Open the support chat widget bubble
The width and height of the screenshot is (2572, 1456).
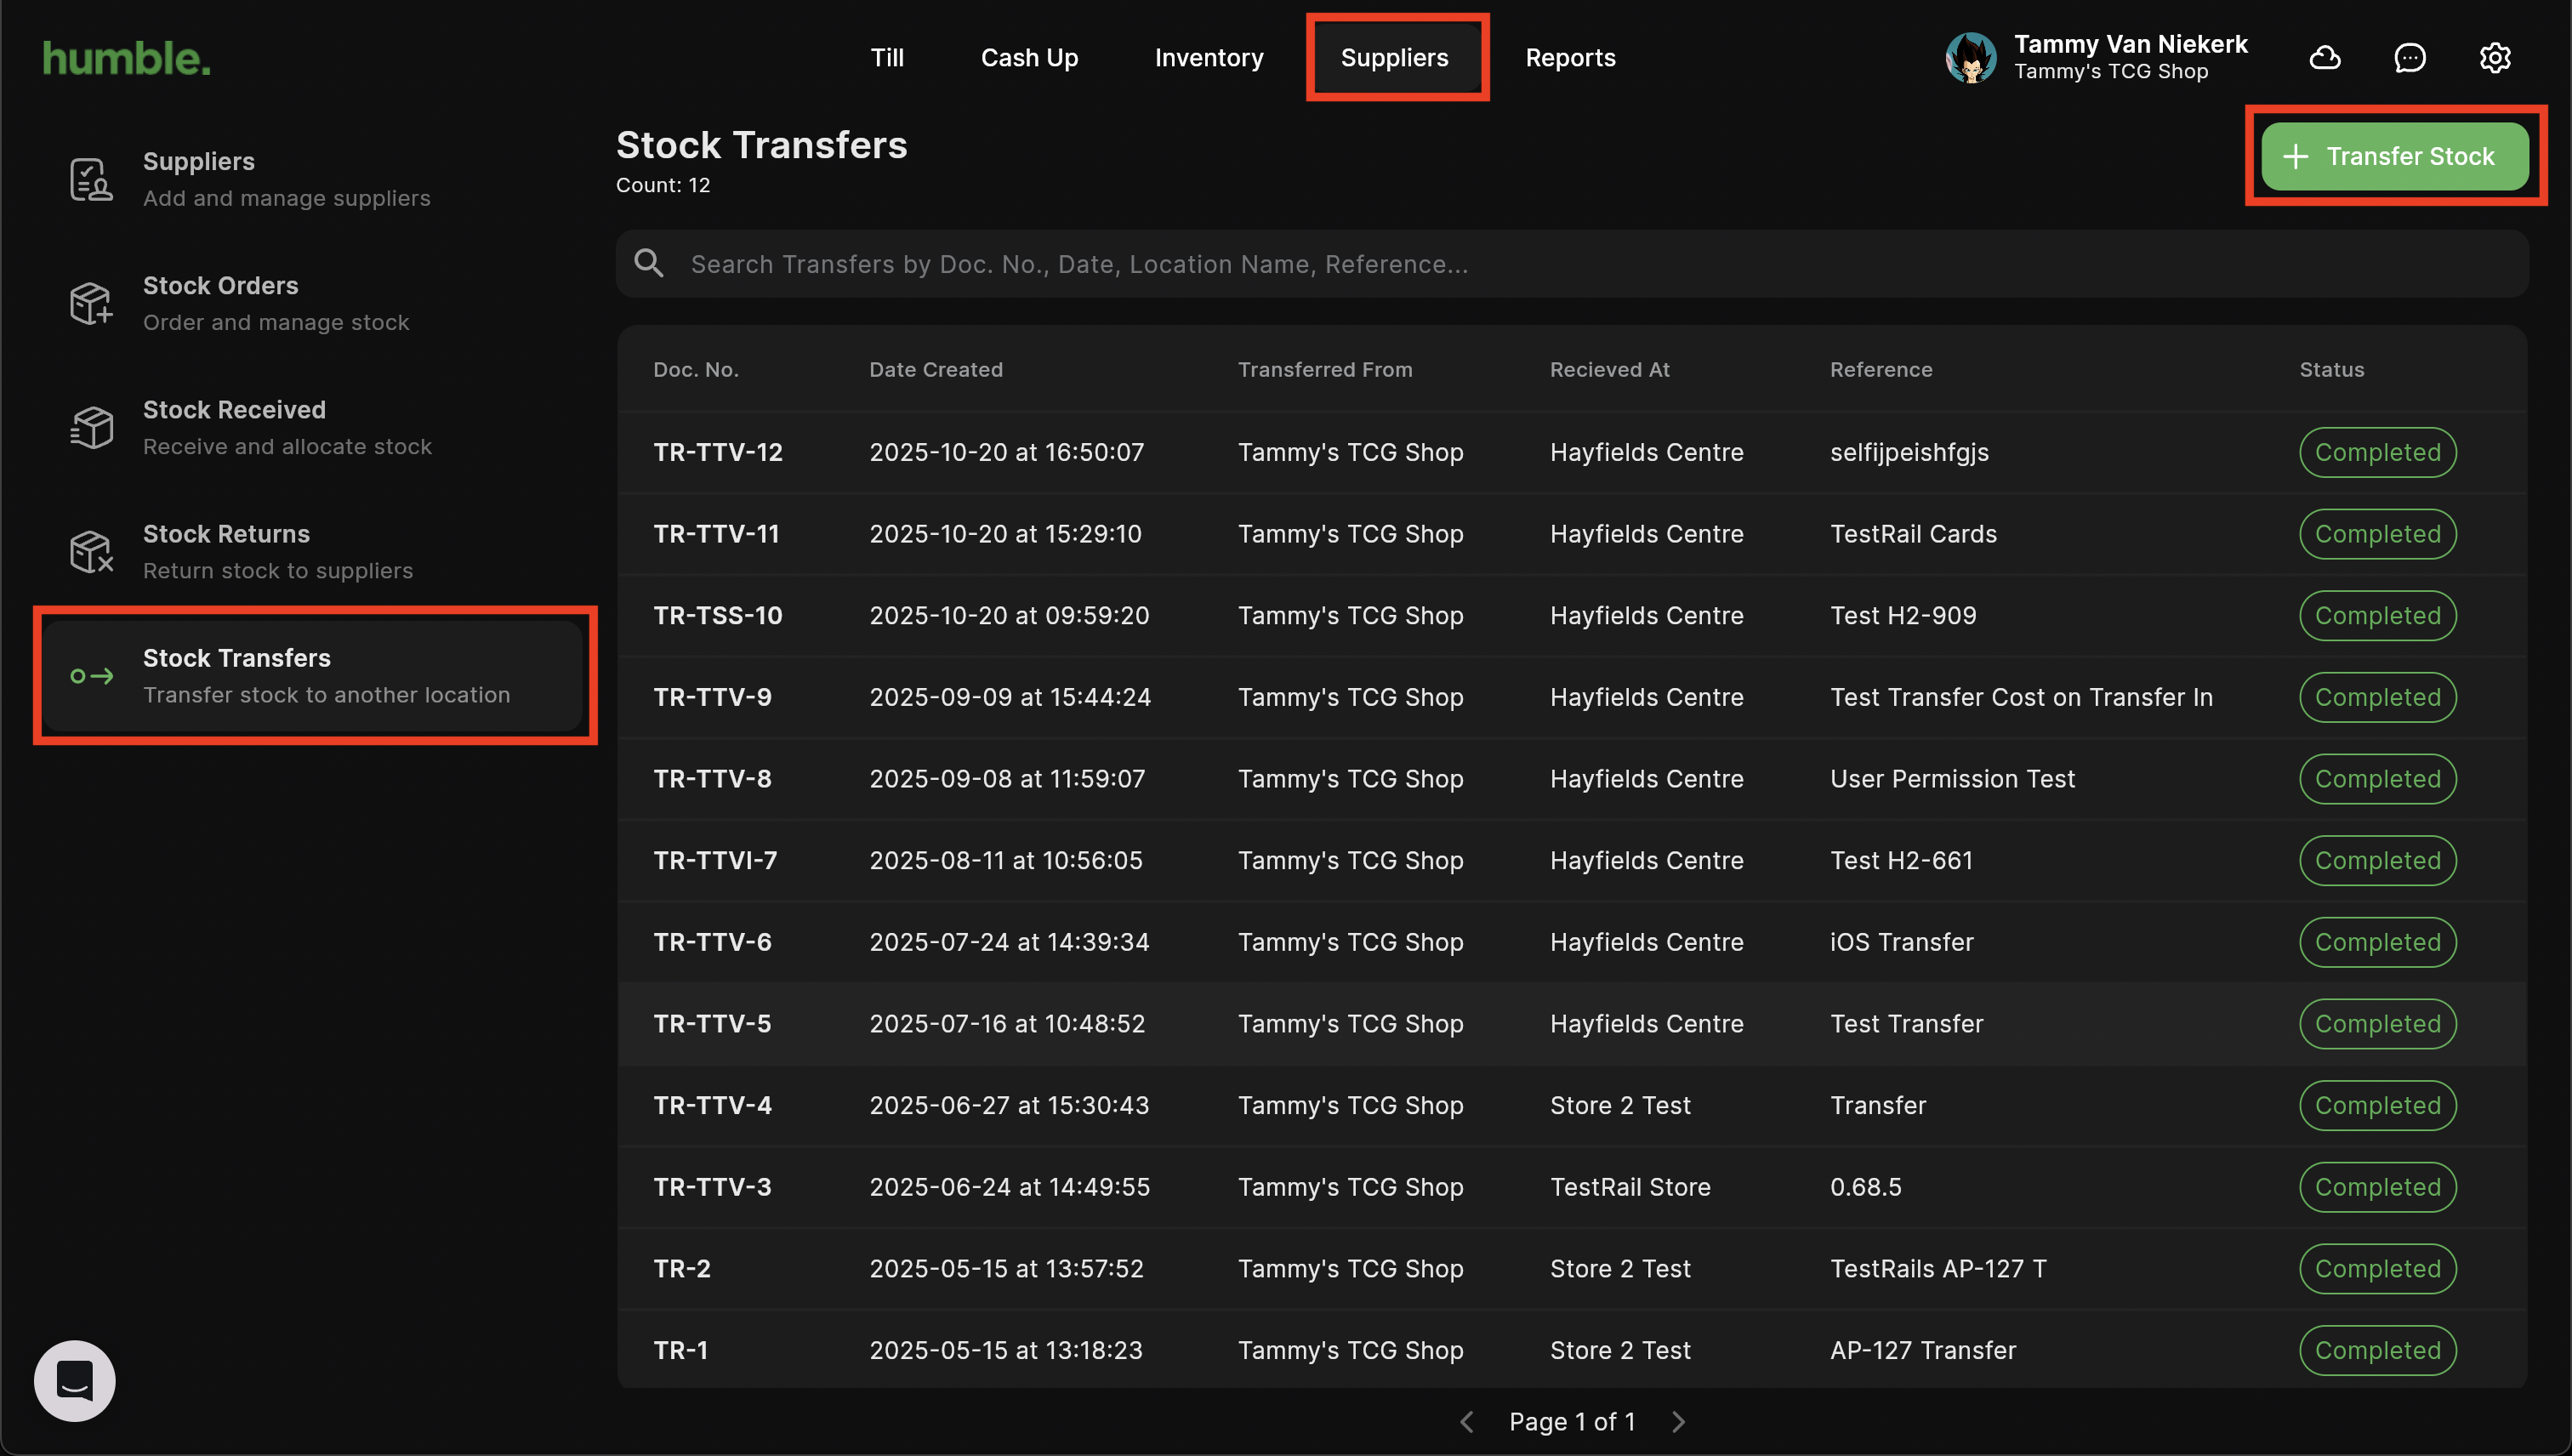click(x=75, y=1381)
